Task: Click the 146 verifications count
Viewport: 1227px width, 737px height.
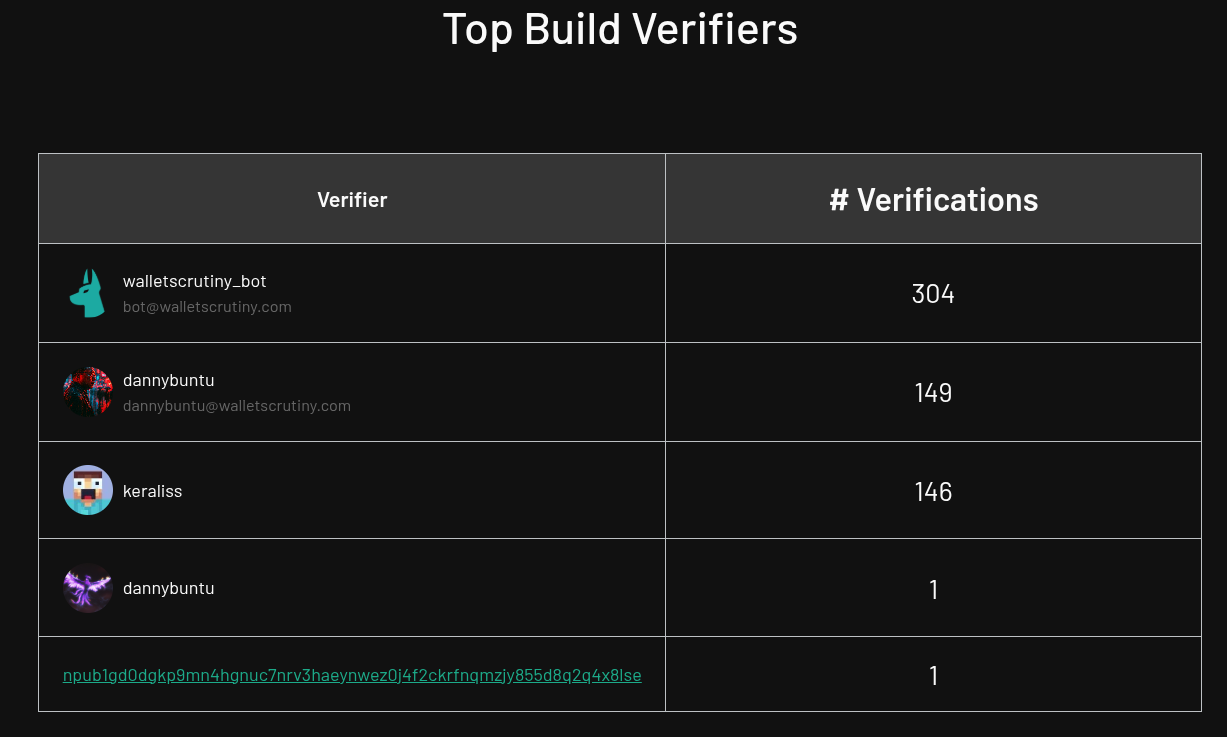Action: pos(933,492)
